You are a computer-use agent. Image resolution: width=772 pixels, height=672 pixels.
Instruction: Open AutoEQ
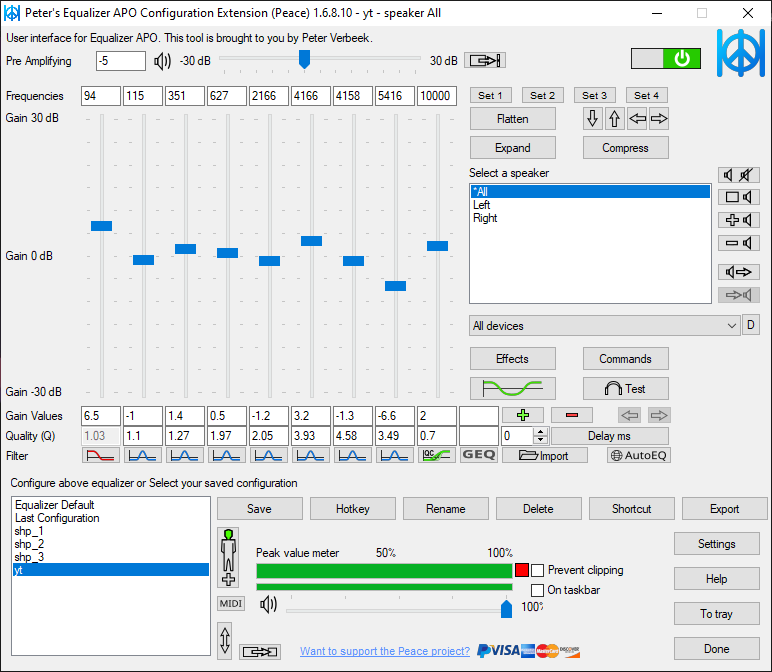639,455
